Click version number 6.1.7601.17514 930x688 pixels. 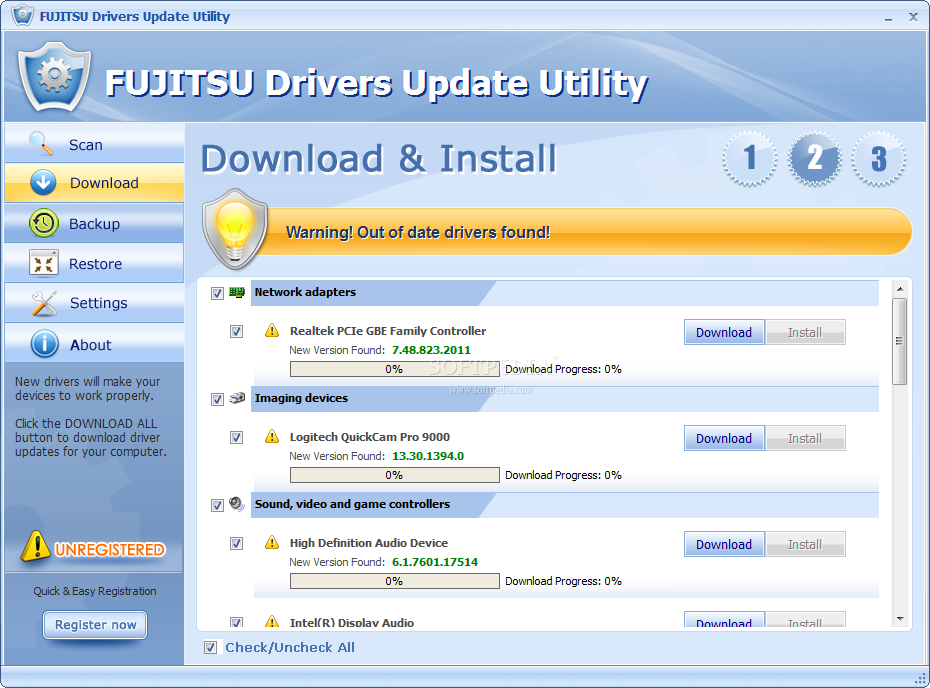pyautogui.click(x=435, y=562)
